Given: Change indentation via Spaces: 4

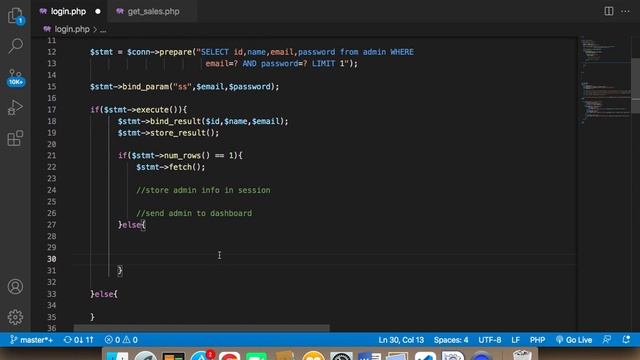Looking at the screenshot, I should coord(451,340).
